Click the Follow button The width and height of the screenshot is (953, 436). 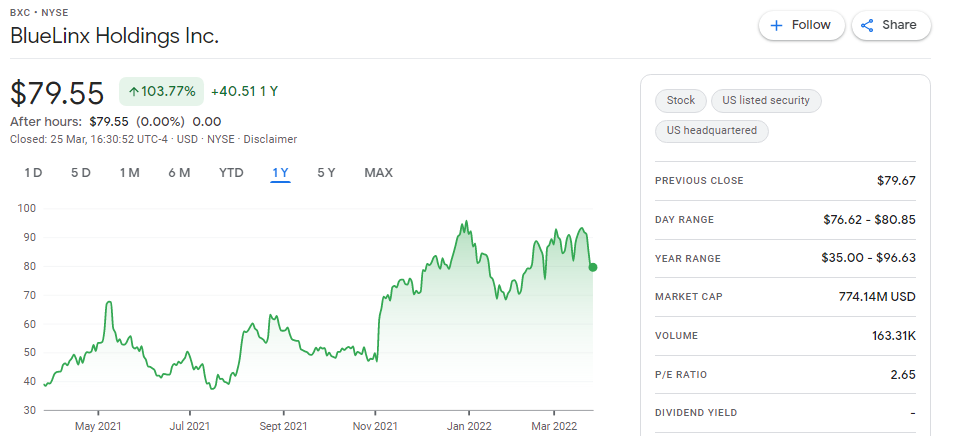click(802, 26)
